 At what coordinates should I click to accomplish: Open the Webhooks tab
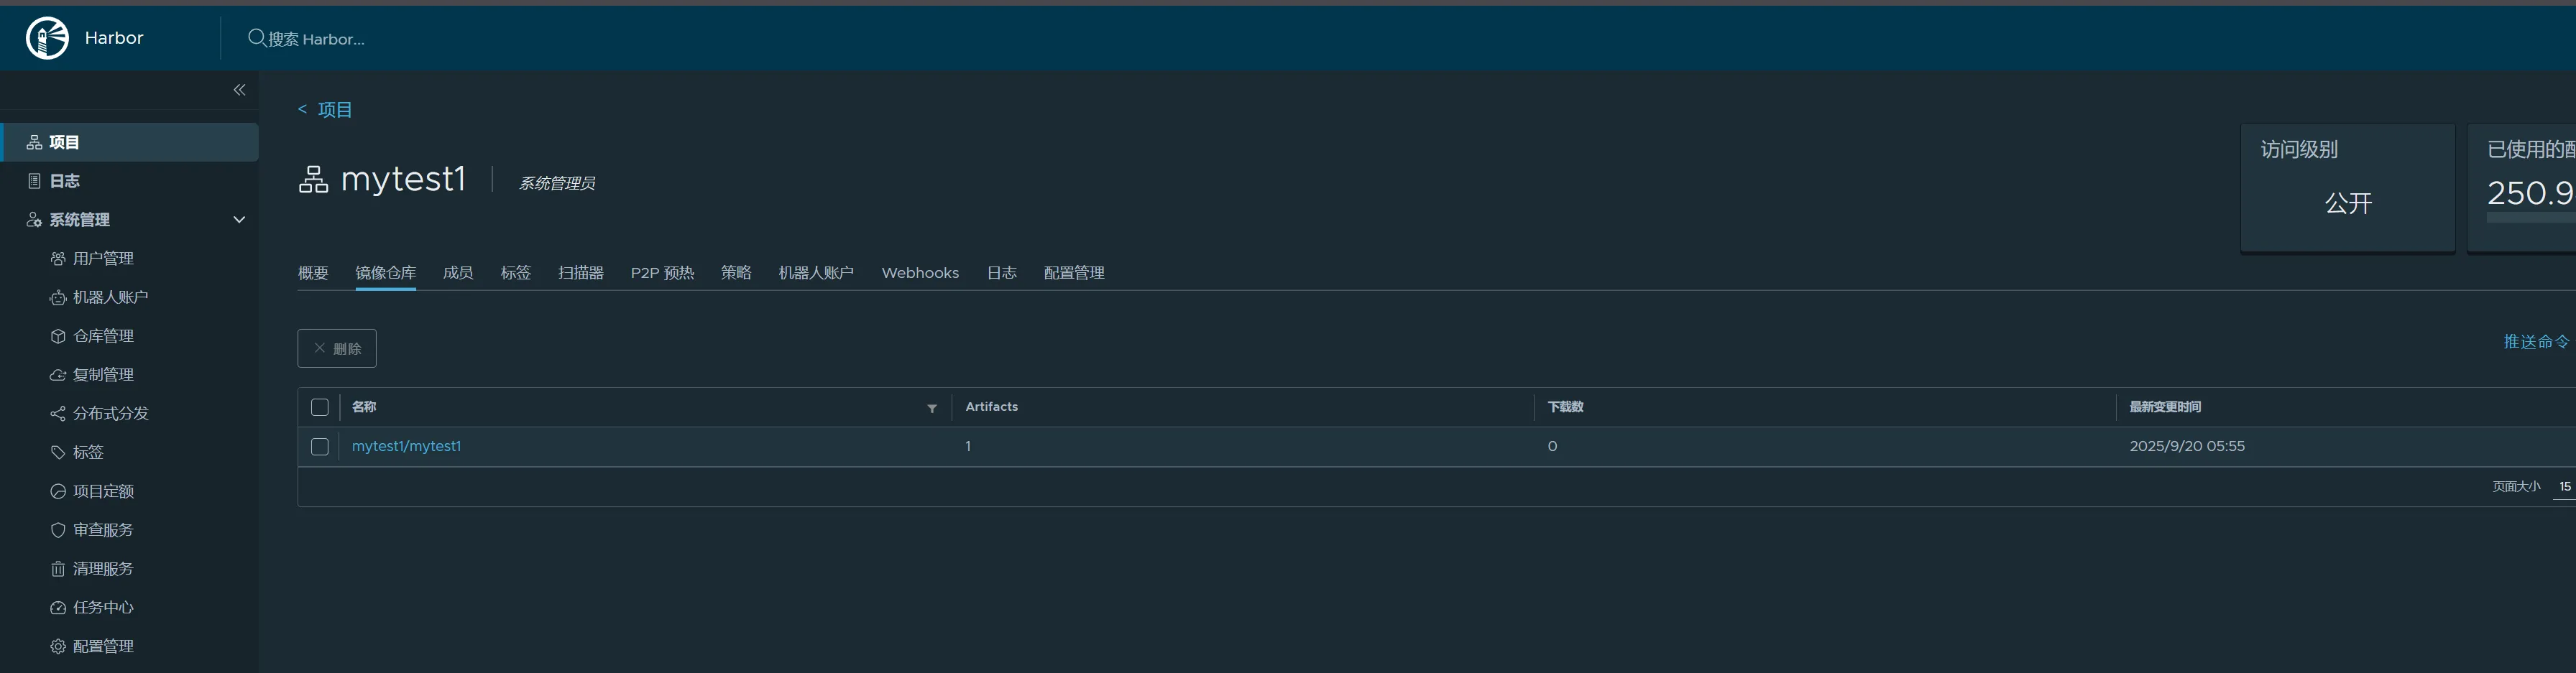coord(920,273)
